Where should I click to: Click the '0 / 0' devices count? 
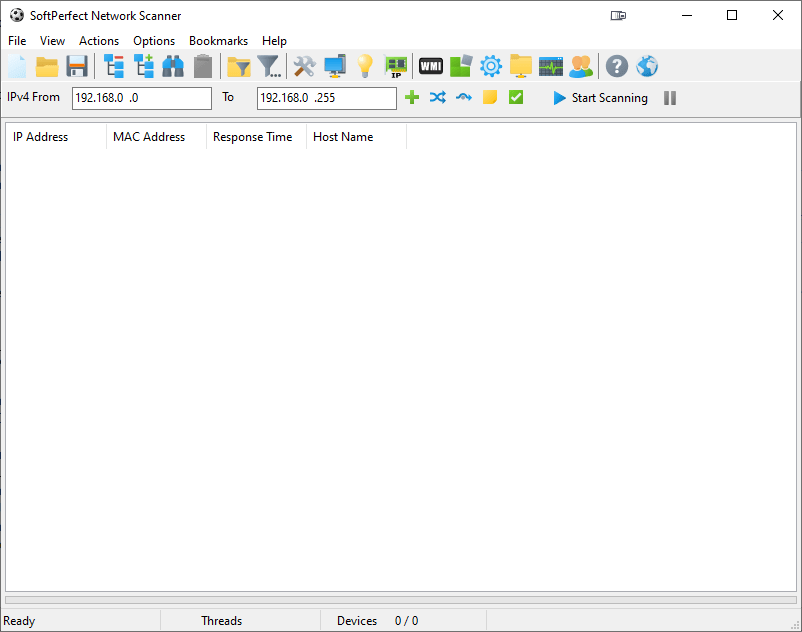click(406, 621)
